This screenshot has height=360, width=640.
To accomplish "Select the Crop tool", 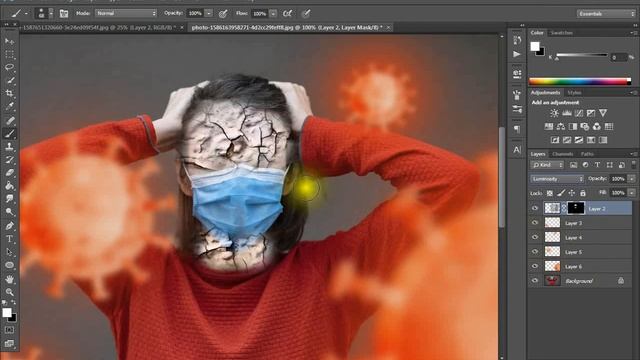I will click(9, 93).
